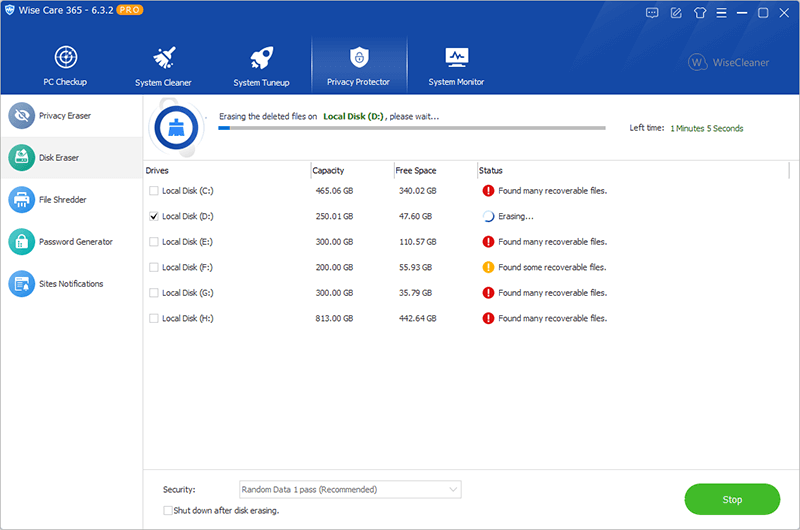Image resolution: width=800 pixels, height=530 pixels.
Task: Open the Security method dropdown
Action: pyautogui.click(x=350, y=489)
